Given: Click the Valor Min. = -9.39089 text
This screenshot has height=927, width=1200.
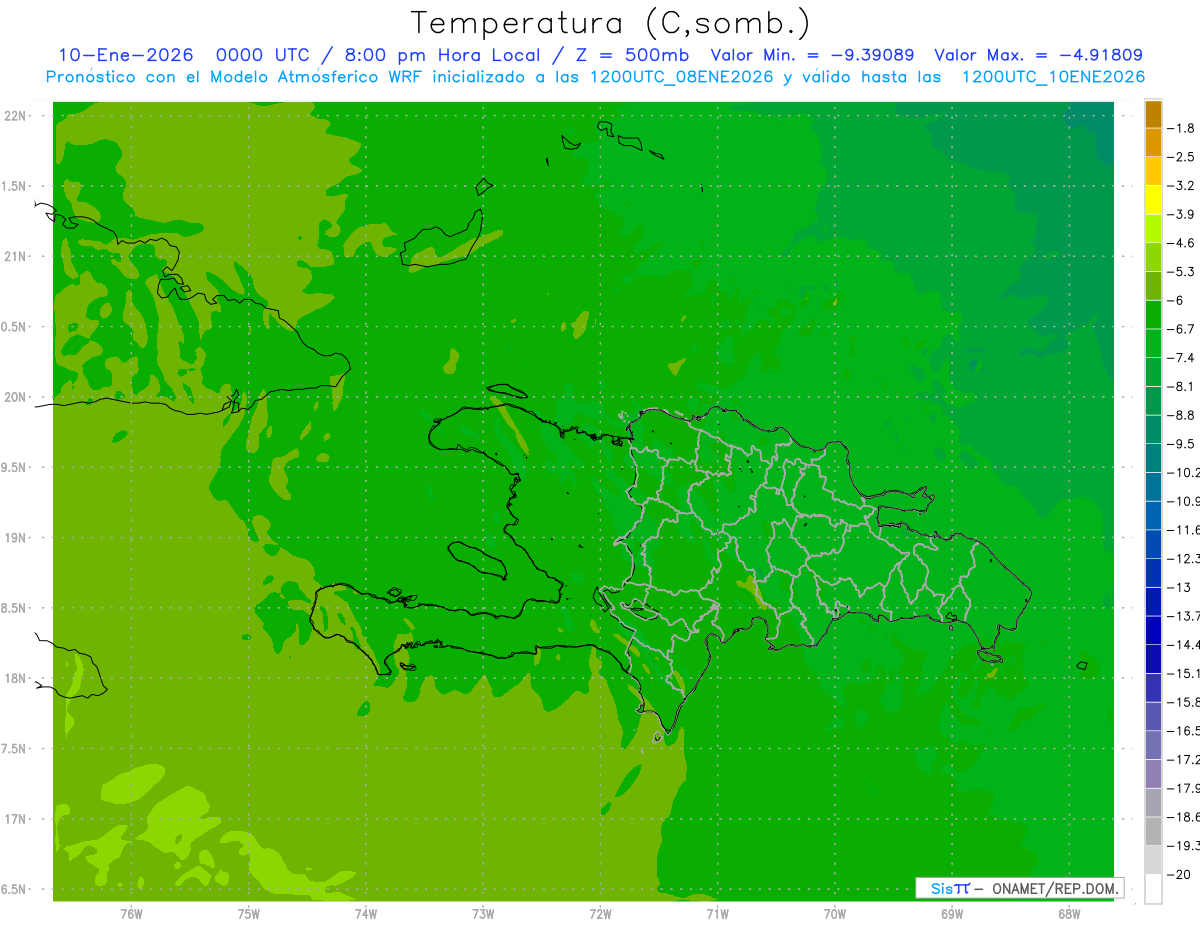Looking at the screenshot, I should tap(812, 55).
